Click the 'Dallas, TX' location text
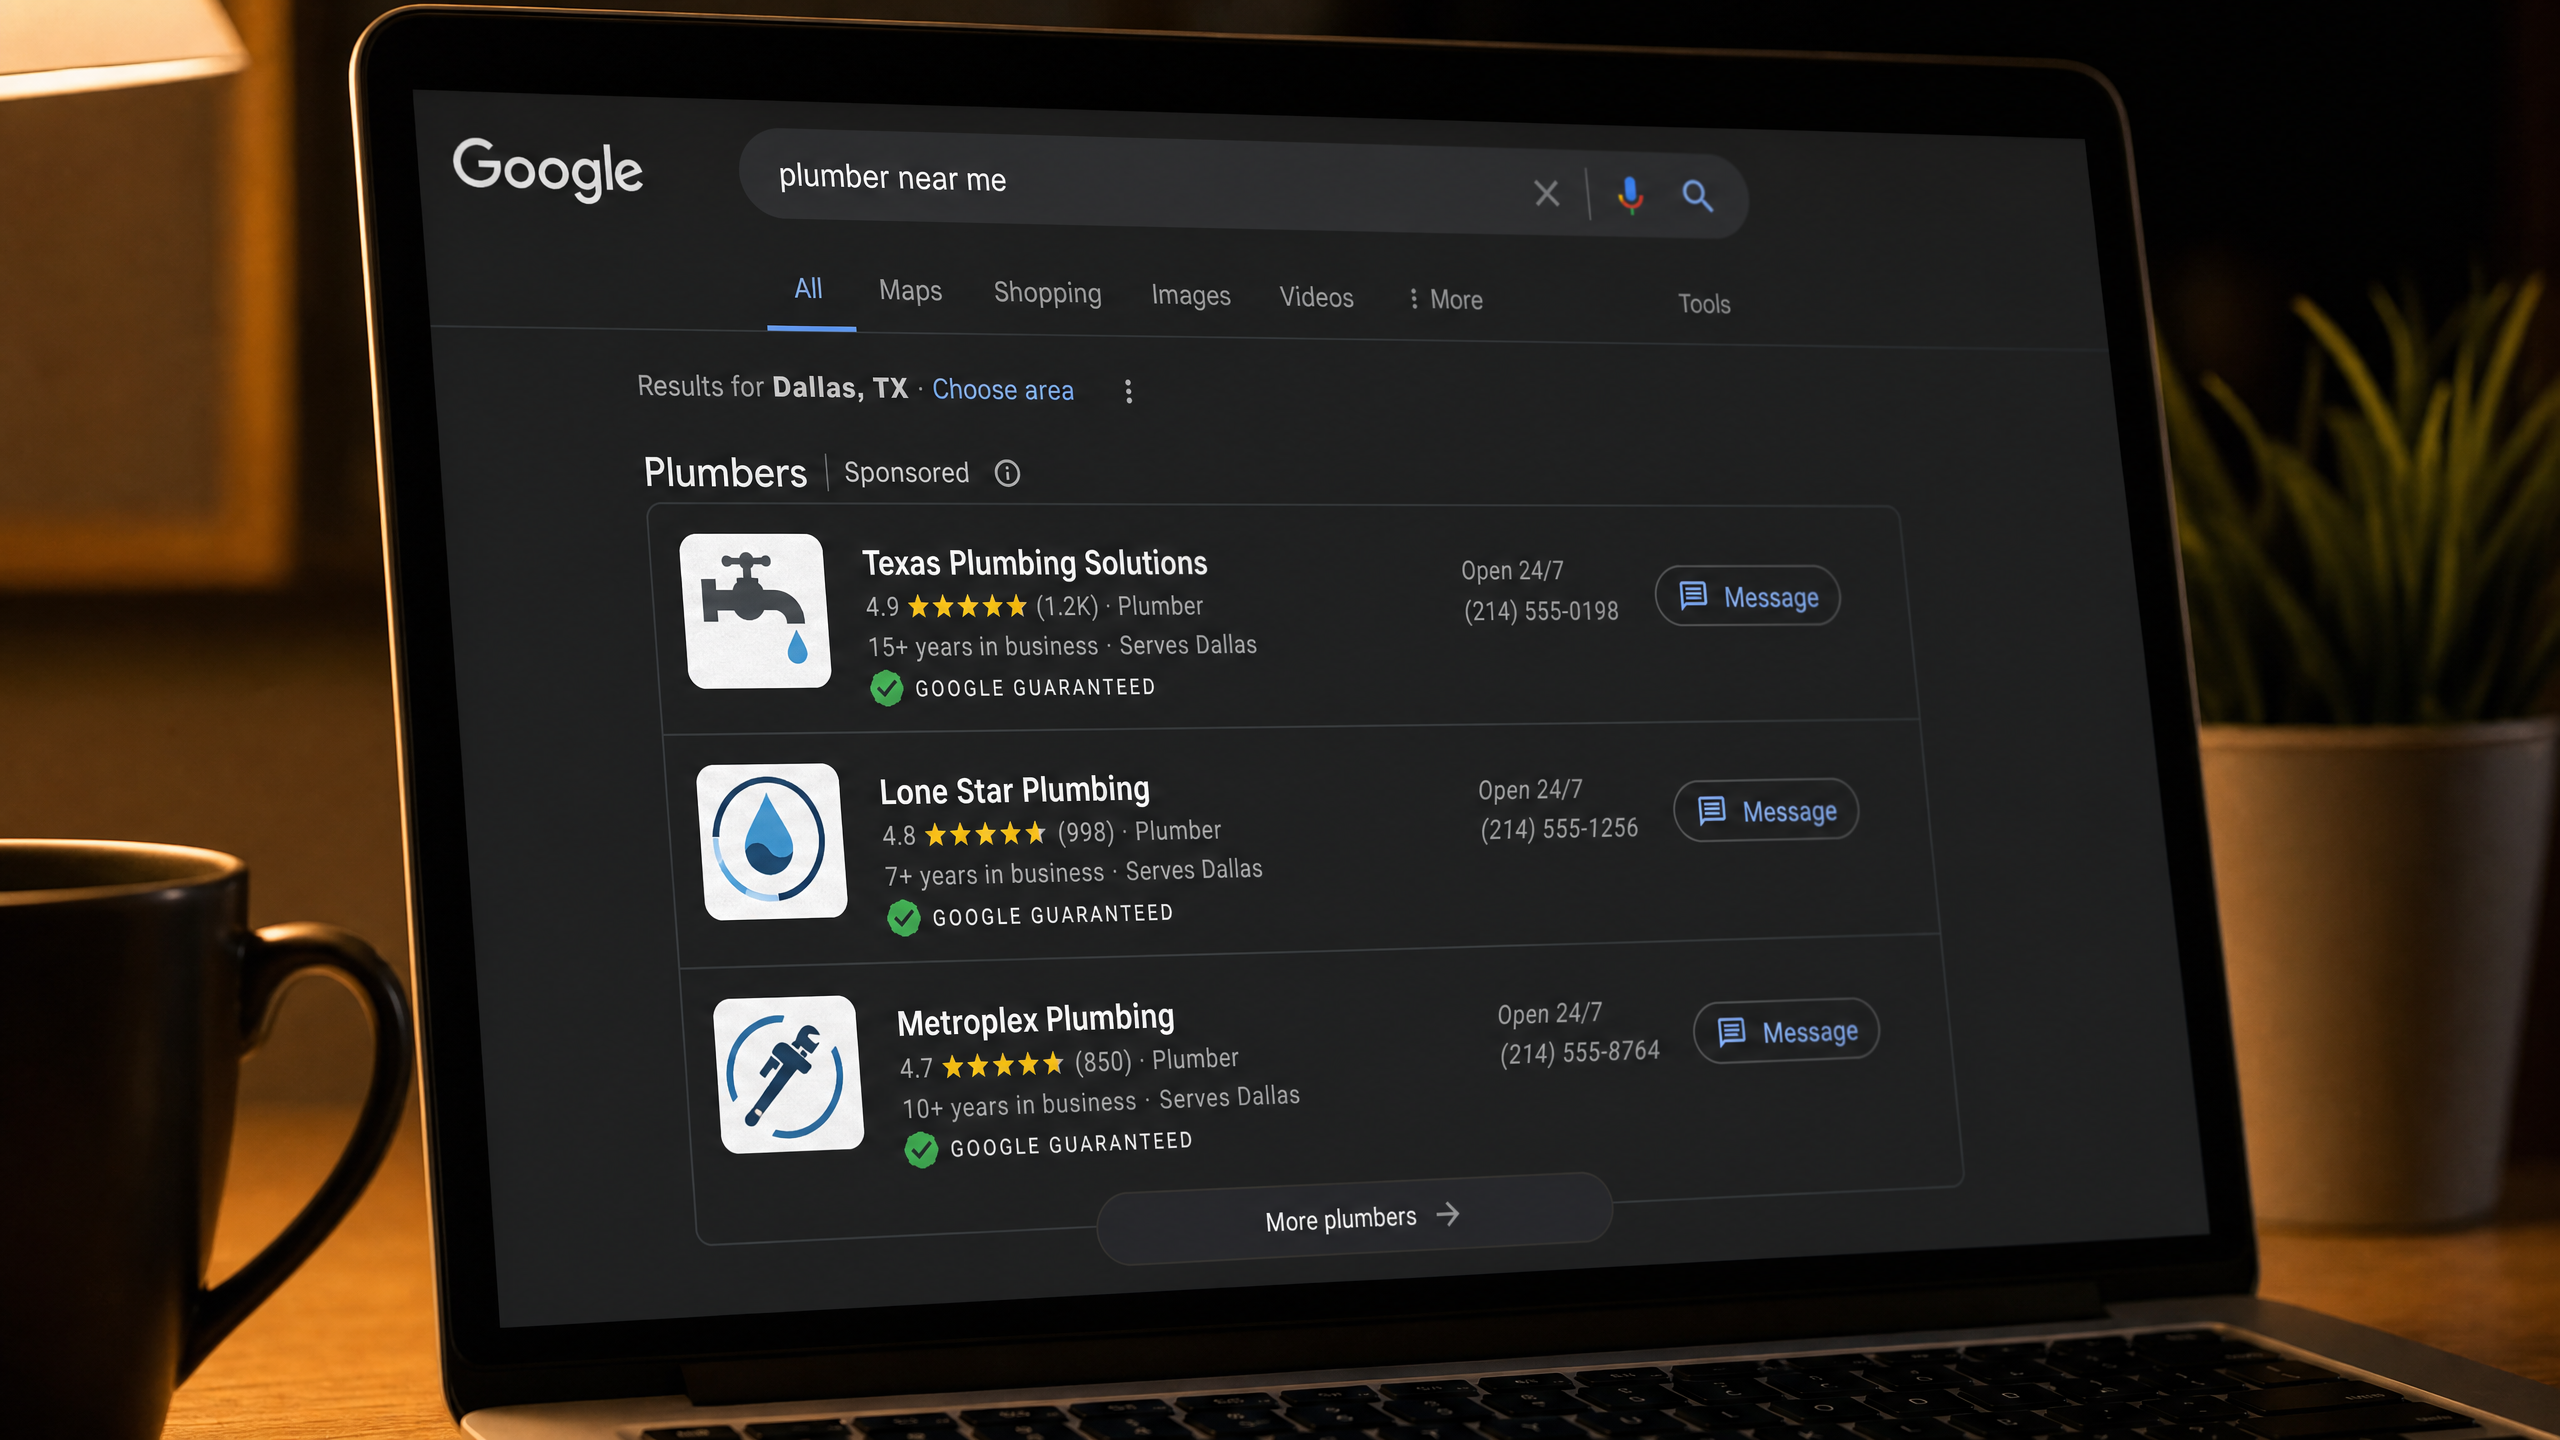This screenshot has width=2560, height=1440. tap(840, 387)
